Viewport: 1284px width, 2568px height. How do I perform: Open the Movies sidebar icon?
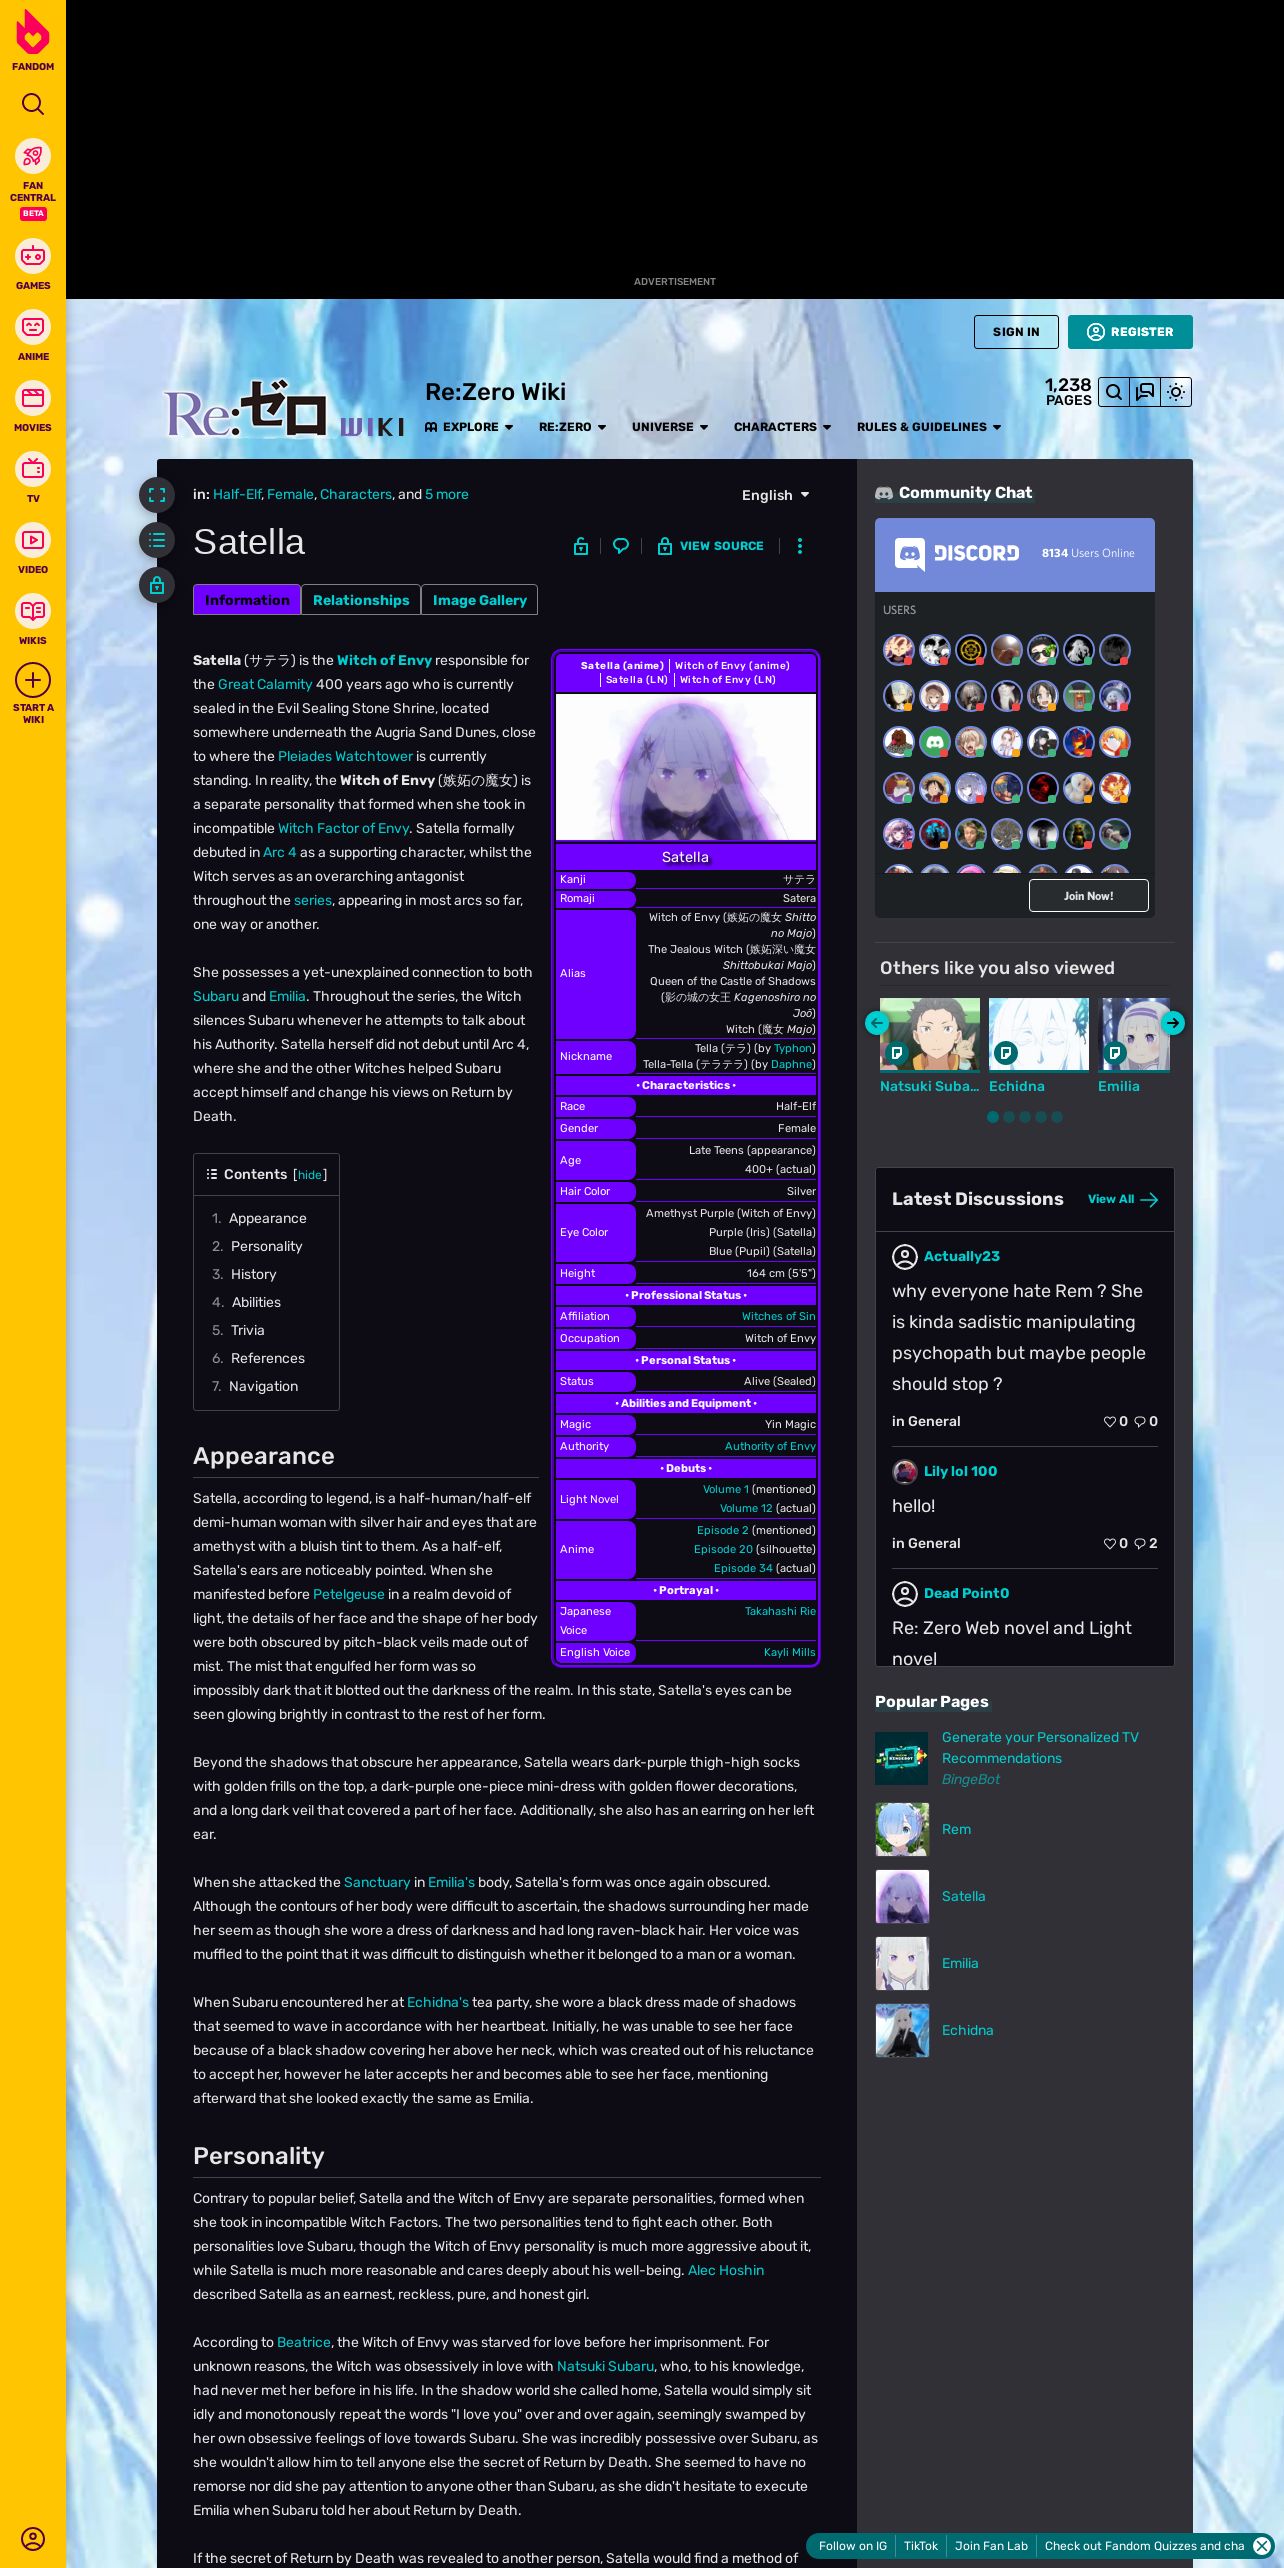(33, 398)
